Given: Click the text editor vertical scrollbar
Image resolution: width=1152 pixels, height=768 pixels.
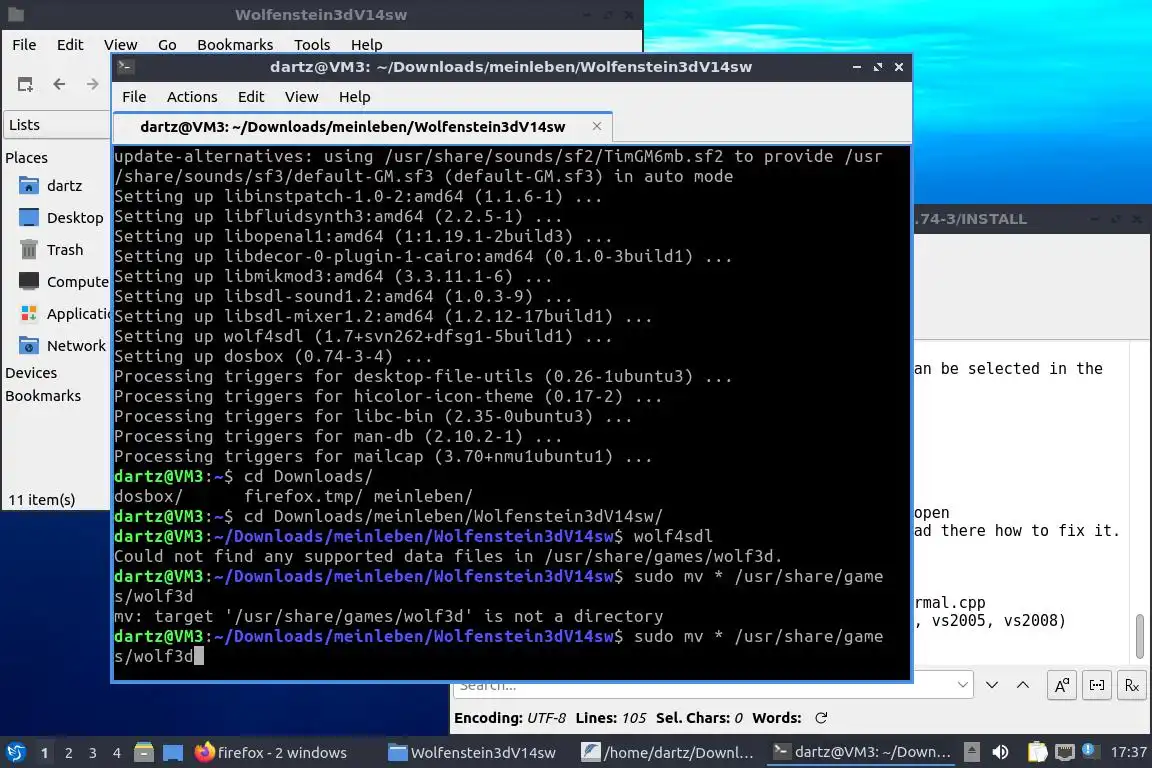Looking at the screenshot, I should click(x=1140, y=636).
